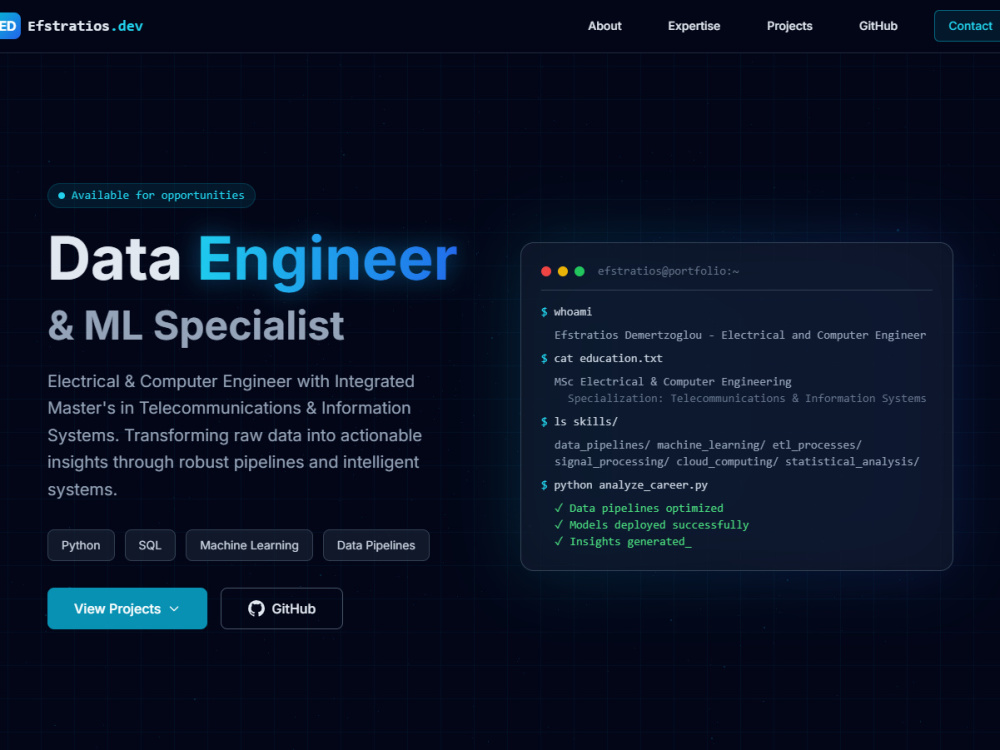Image resolution: width=1000 pixels, height=750 pixels.
Task: Click the Contact button in header
Action: [x=967, y=26]
